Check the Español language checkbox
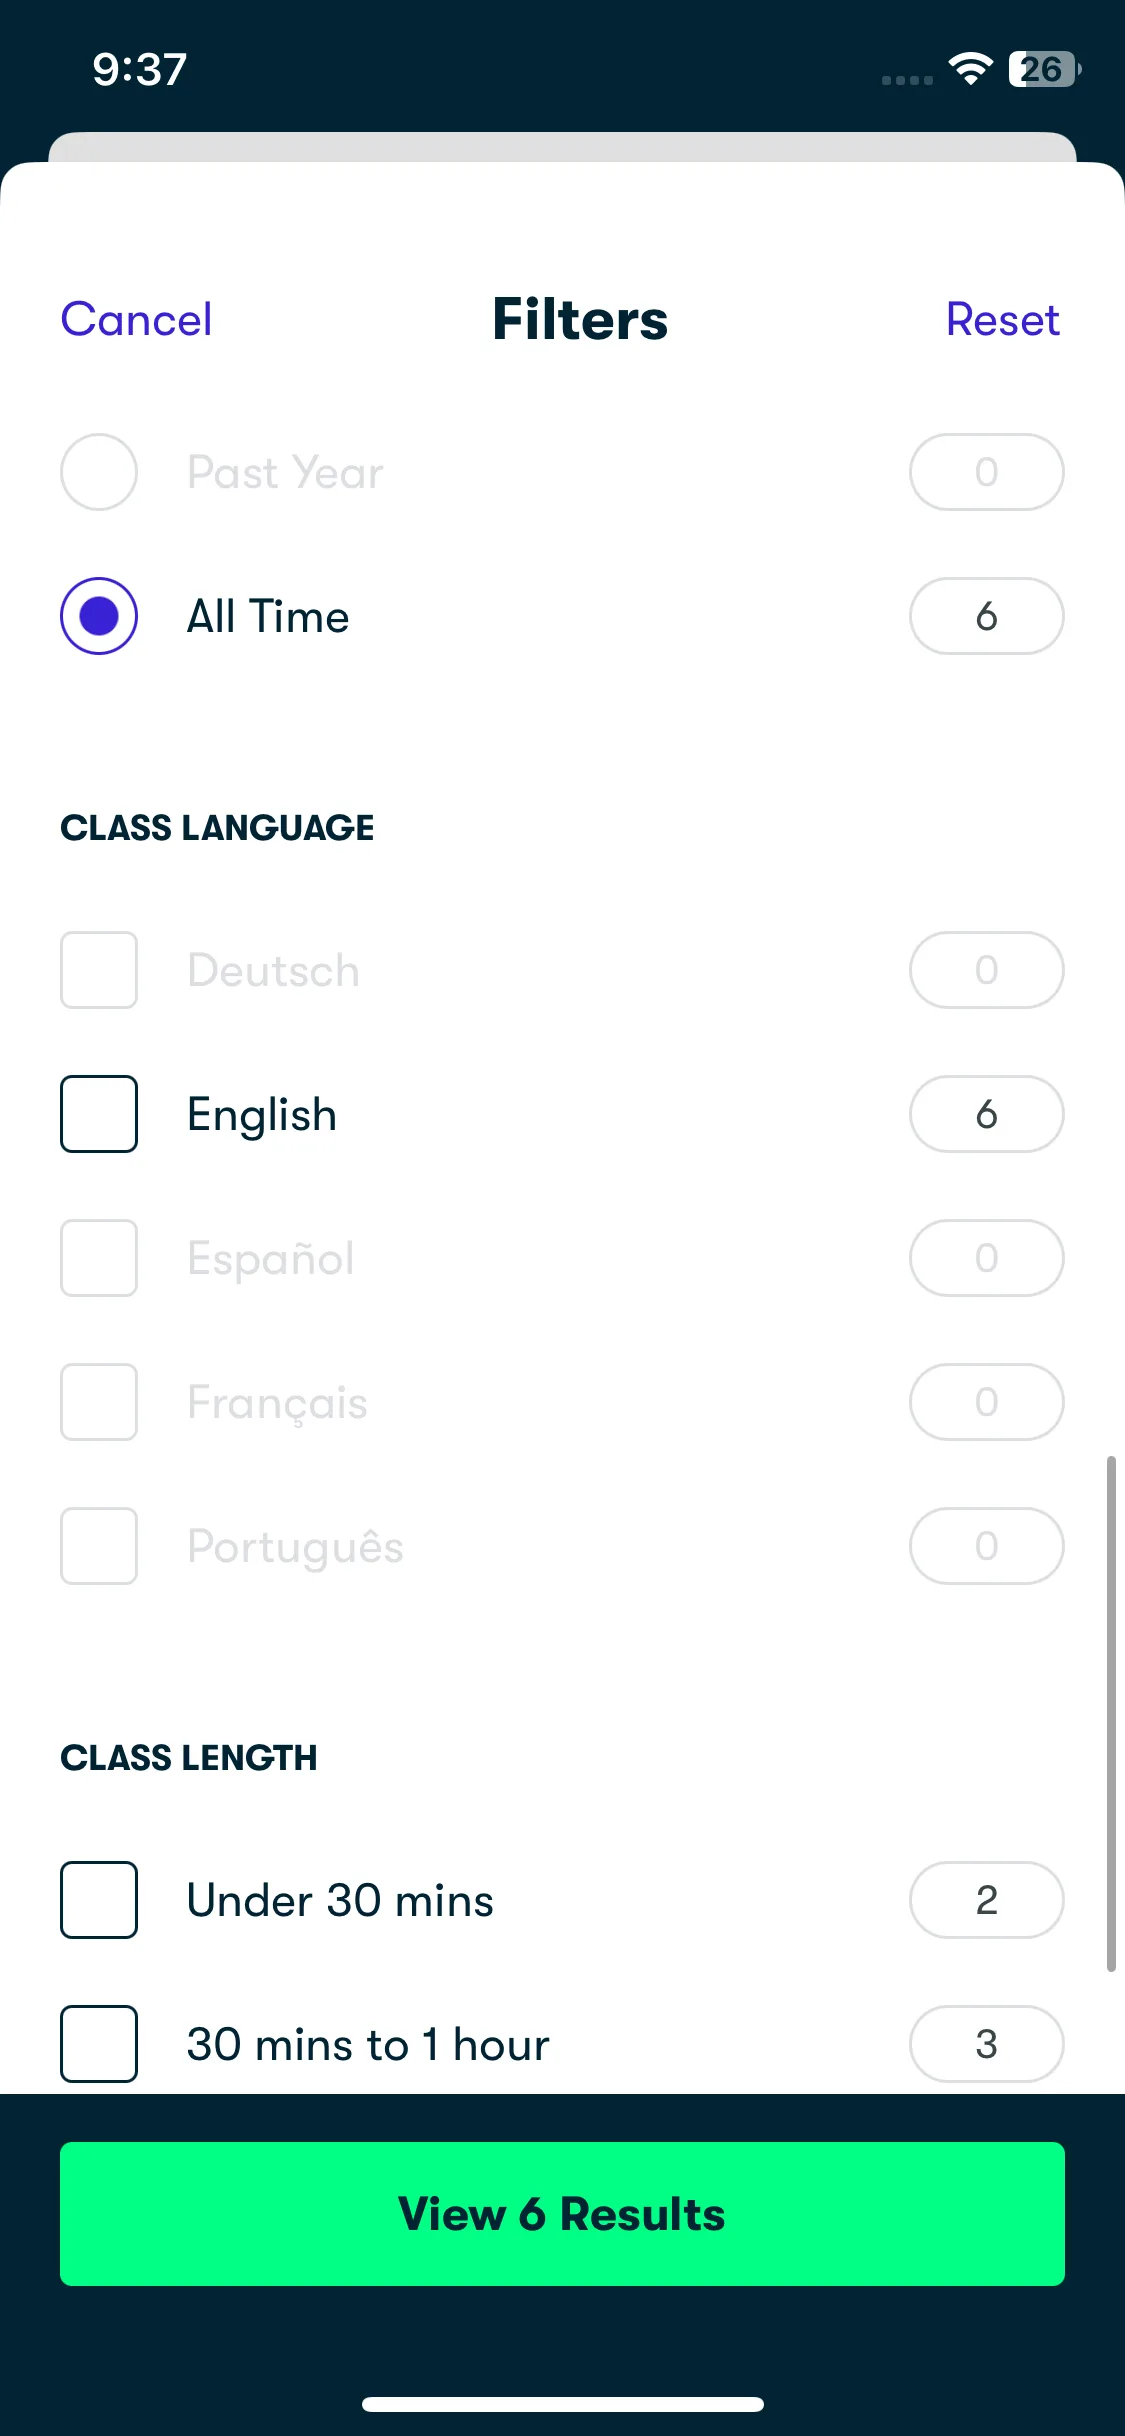The image size is (1125, 2436). [x=99, y=1258]
